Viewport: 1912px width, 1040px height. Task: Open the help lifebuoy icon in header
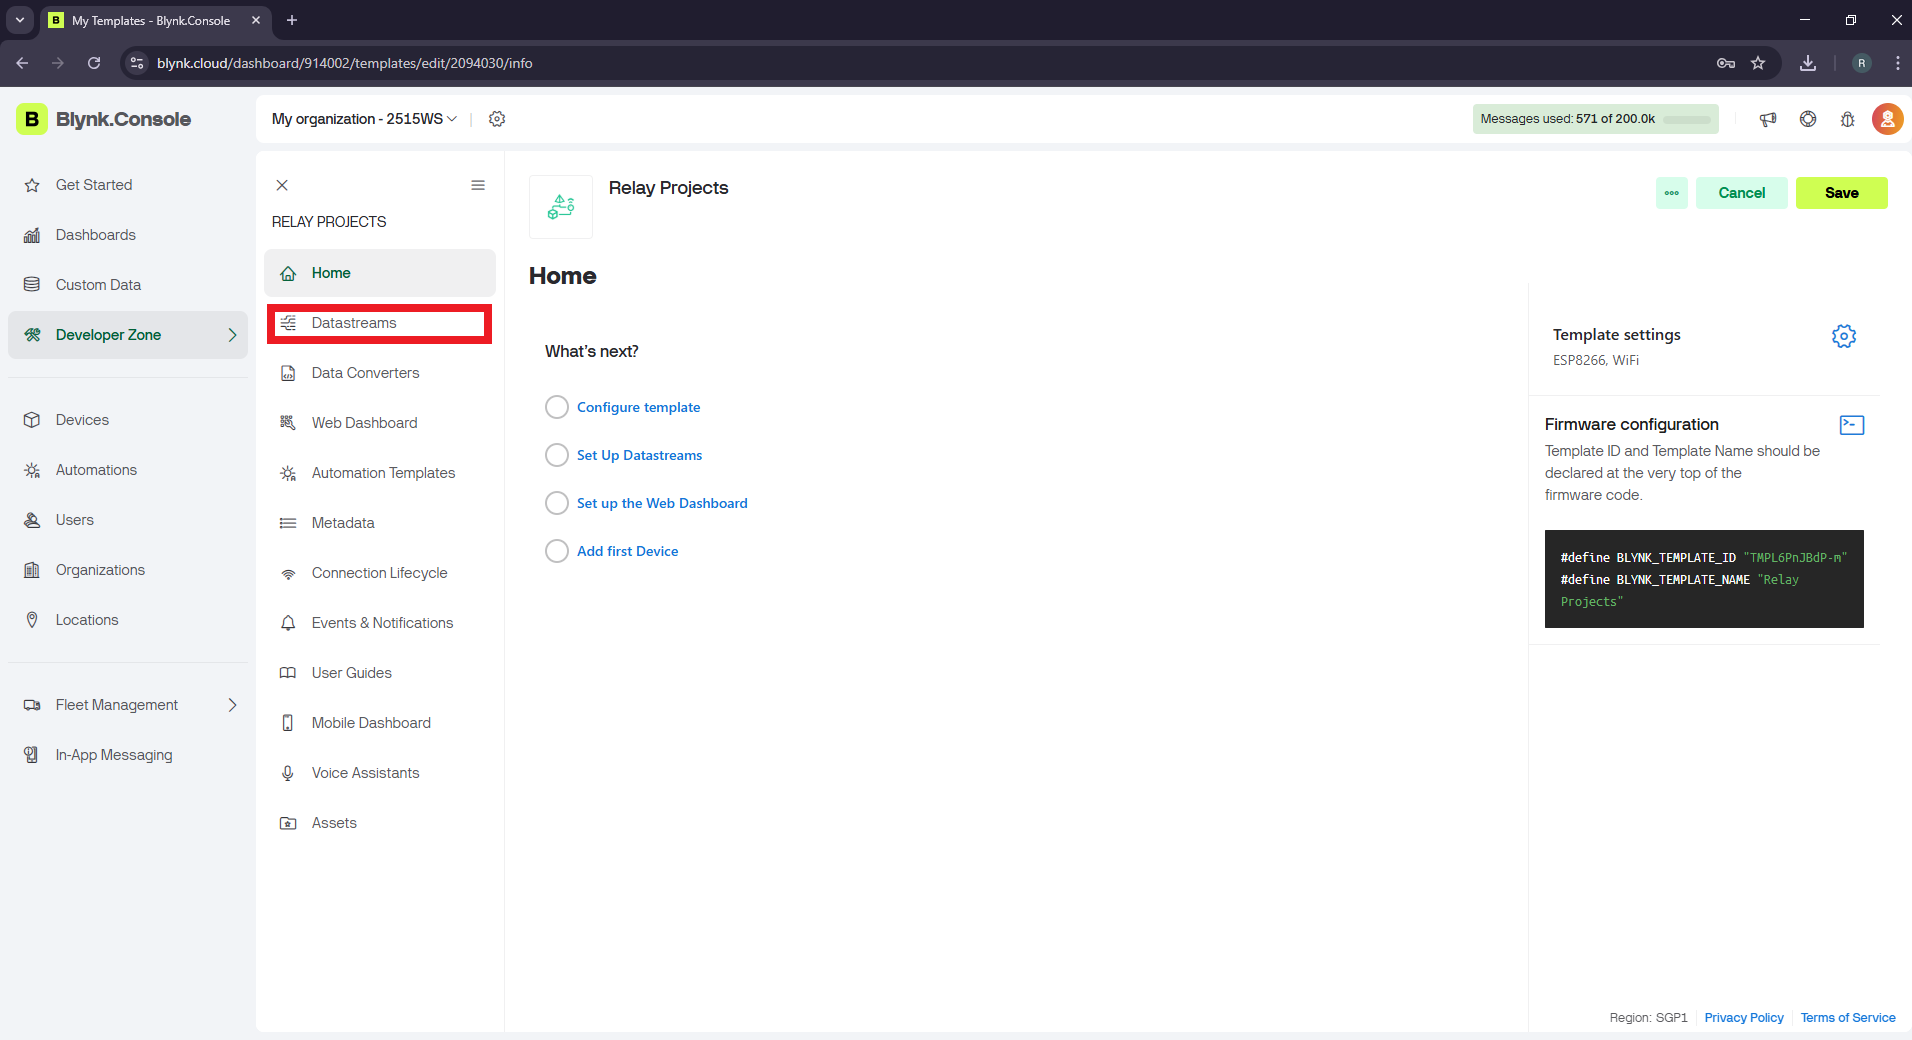[x=1808, y=119]
